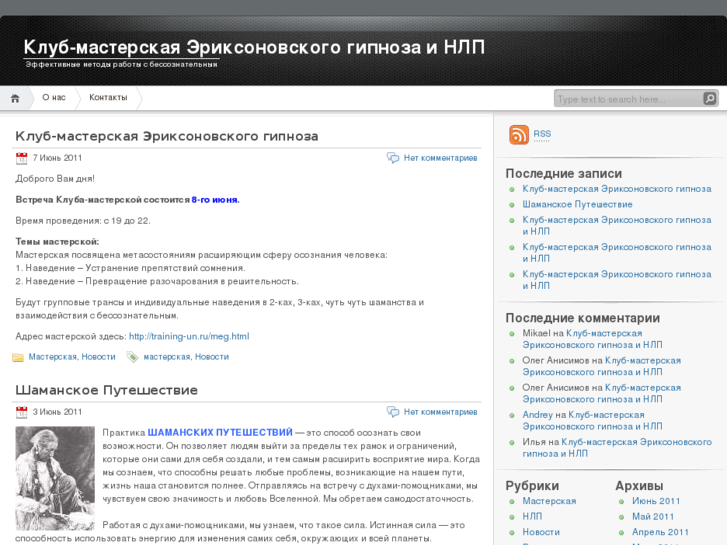Open post title Шаманское Путешествие
The image size is (727, 545).
(107, 390)
